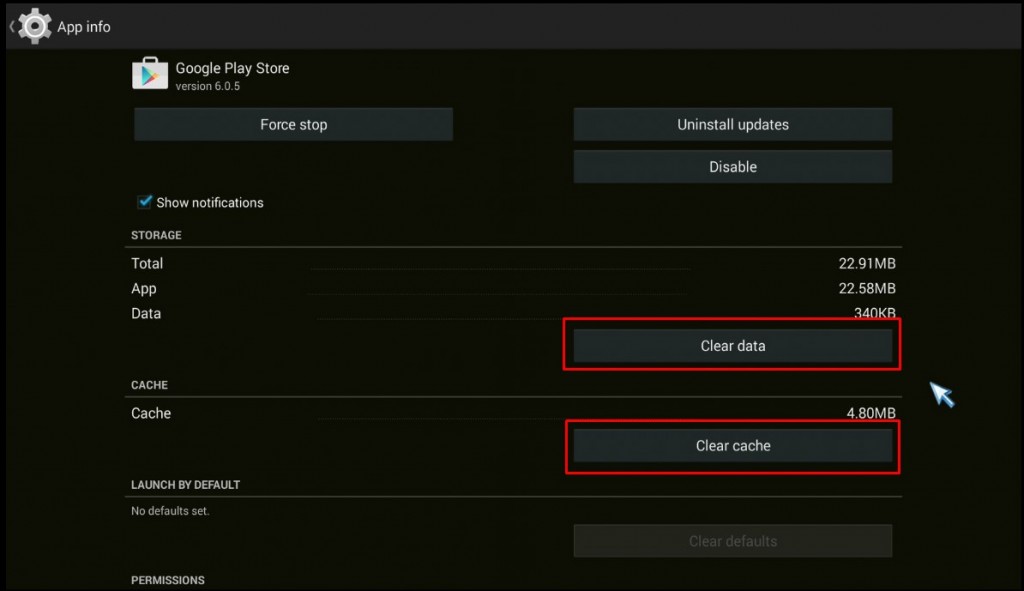The image size is (1024, 591).
Task: Click the No defaults set text
Action: [170, 511]
